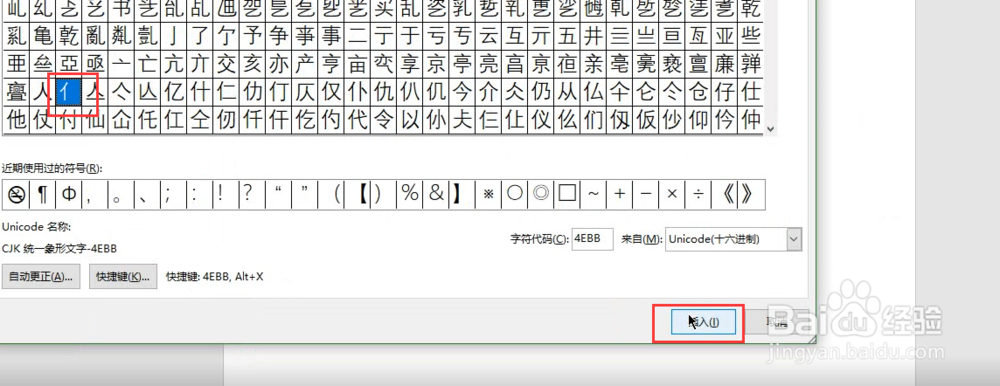Select the right book title mark 》
Image resolution: width=1000 pixels, height=386 pixels.
pyautogui.click(x=750, y=195)
